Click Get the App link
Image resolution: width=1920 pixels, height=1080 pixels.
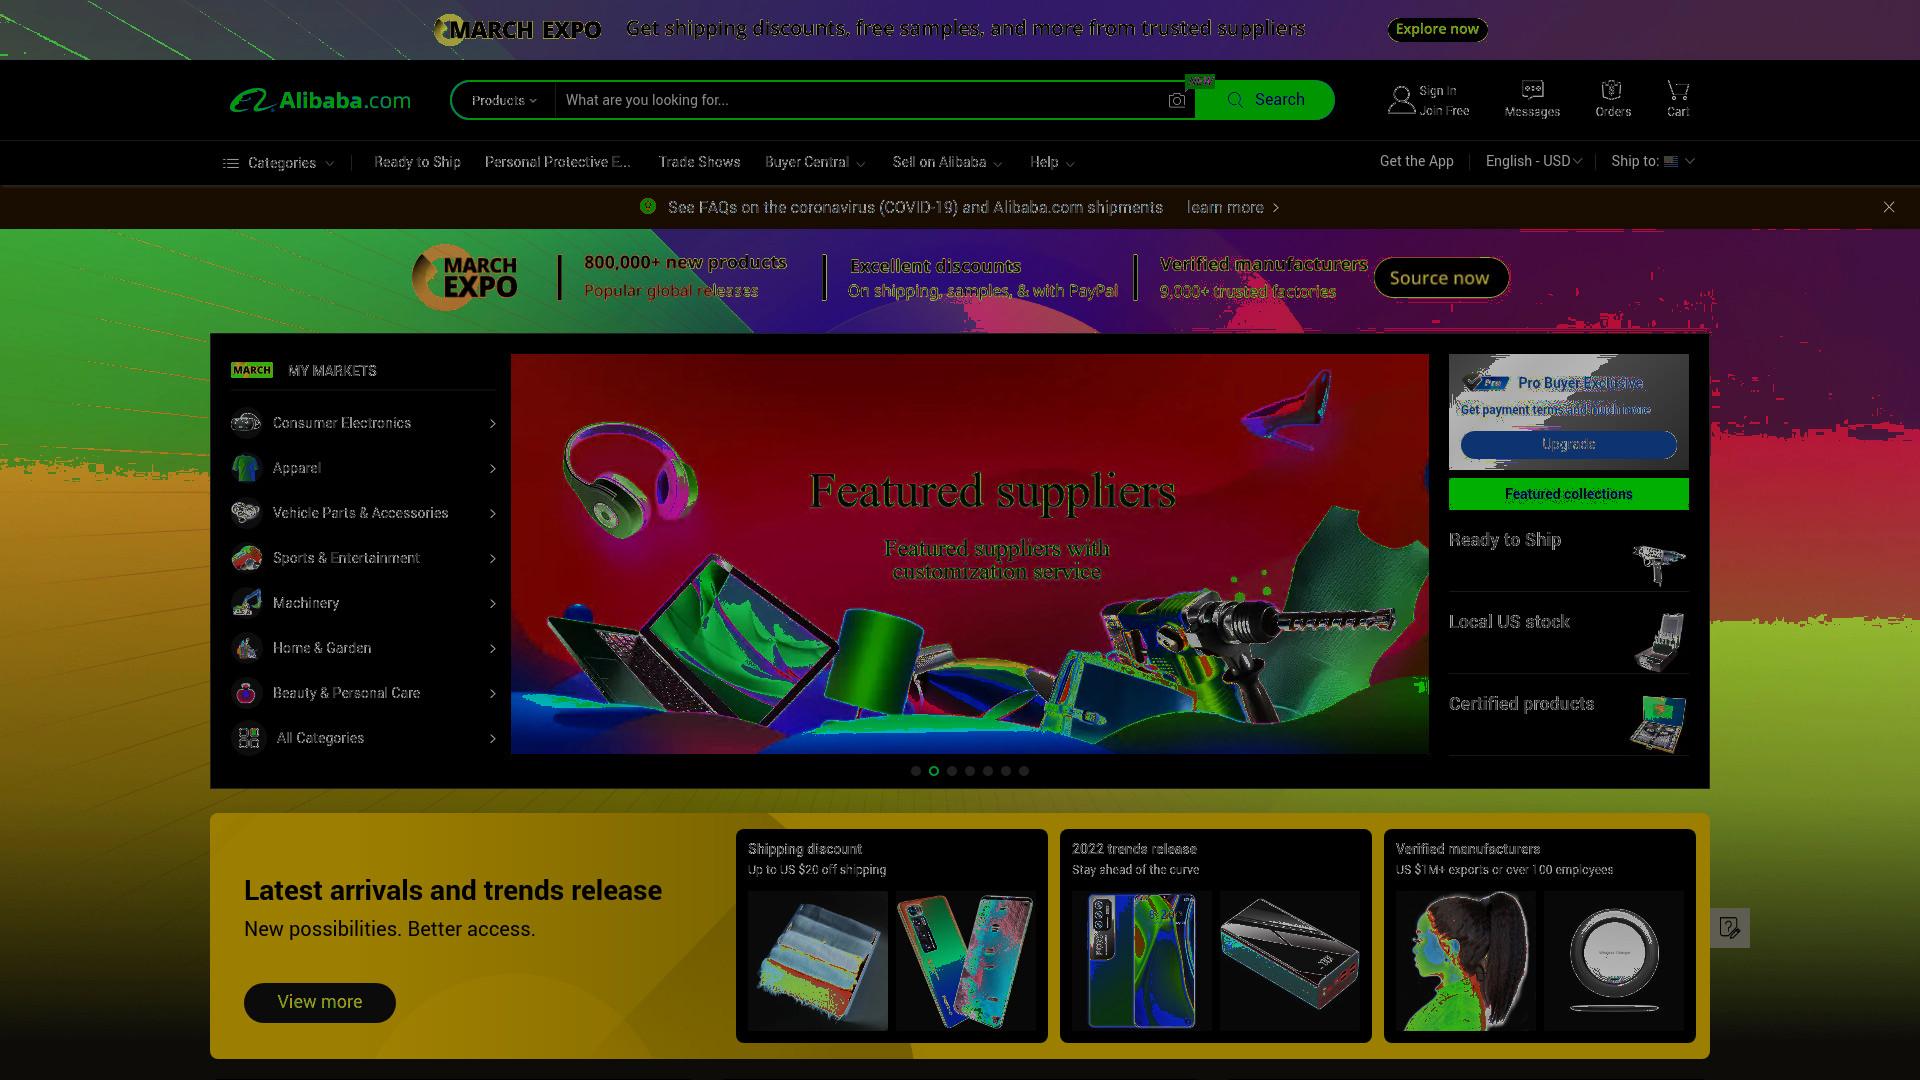pyautogui.click(x=1416, y=161)
